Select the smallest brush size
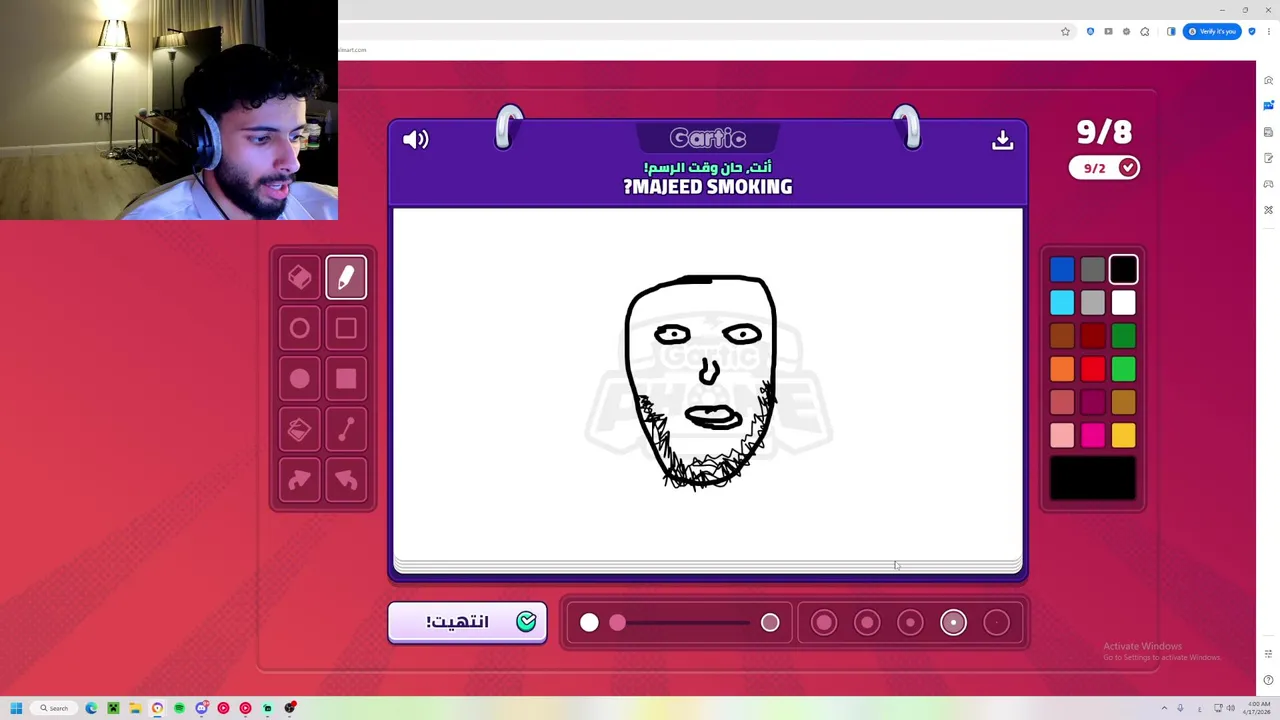 (996, 623)
